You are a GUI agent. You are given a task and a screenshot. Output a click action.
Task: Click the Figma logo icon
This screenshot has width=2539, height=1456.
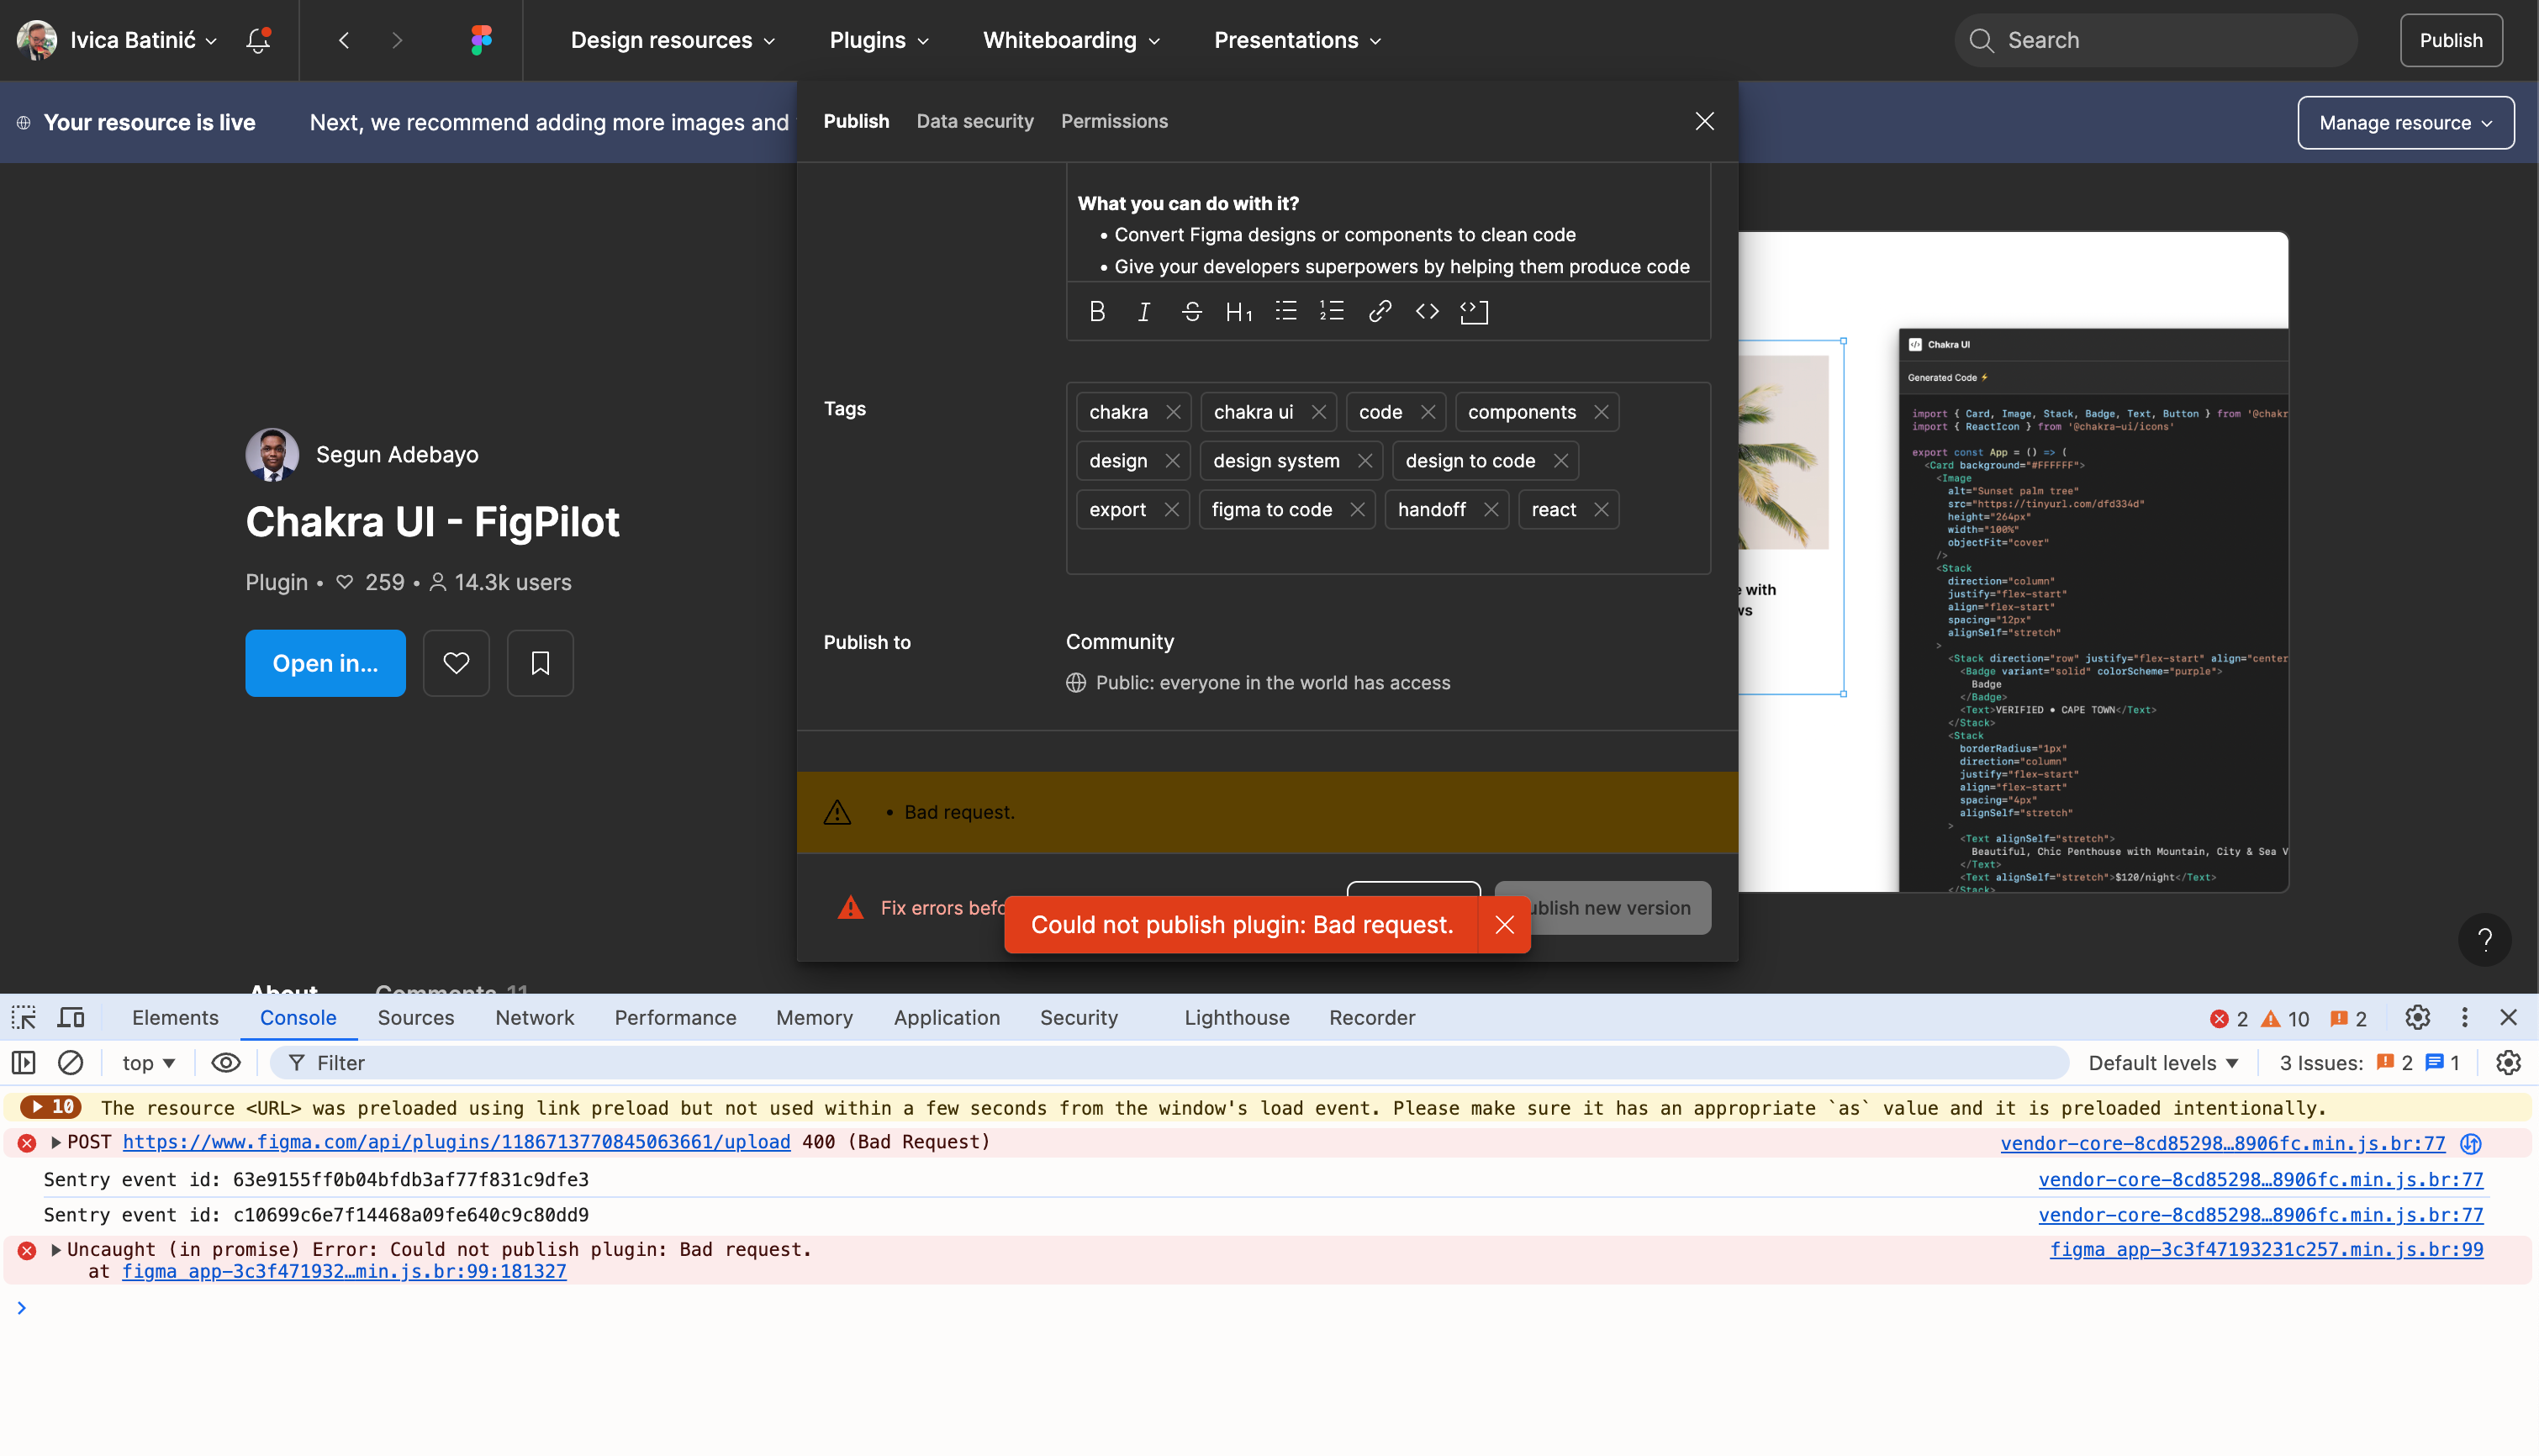pos(481,40)
